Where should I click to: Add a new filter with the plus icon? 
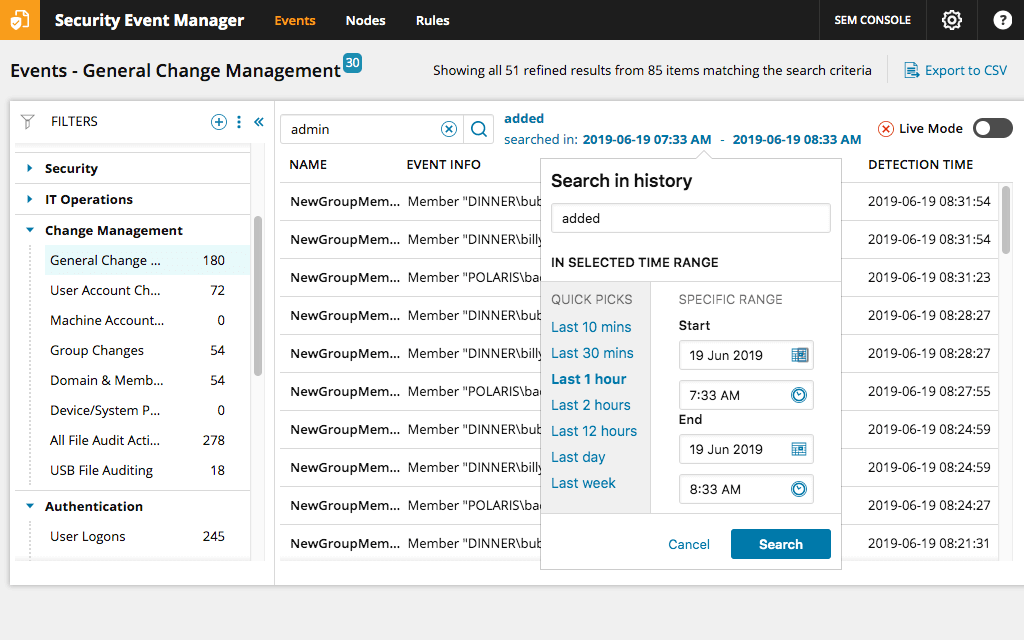point(218,121)
